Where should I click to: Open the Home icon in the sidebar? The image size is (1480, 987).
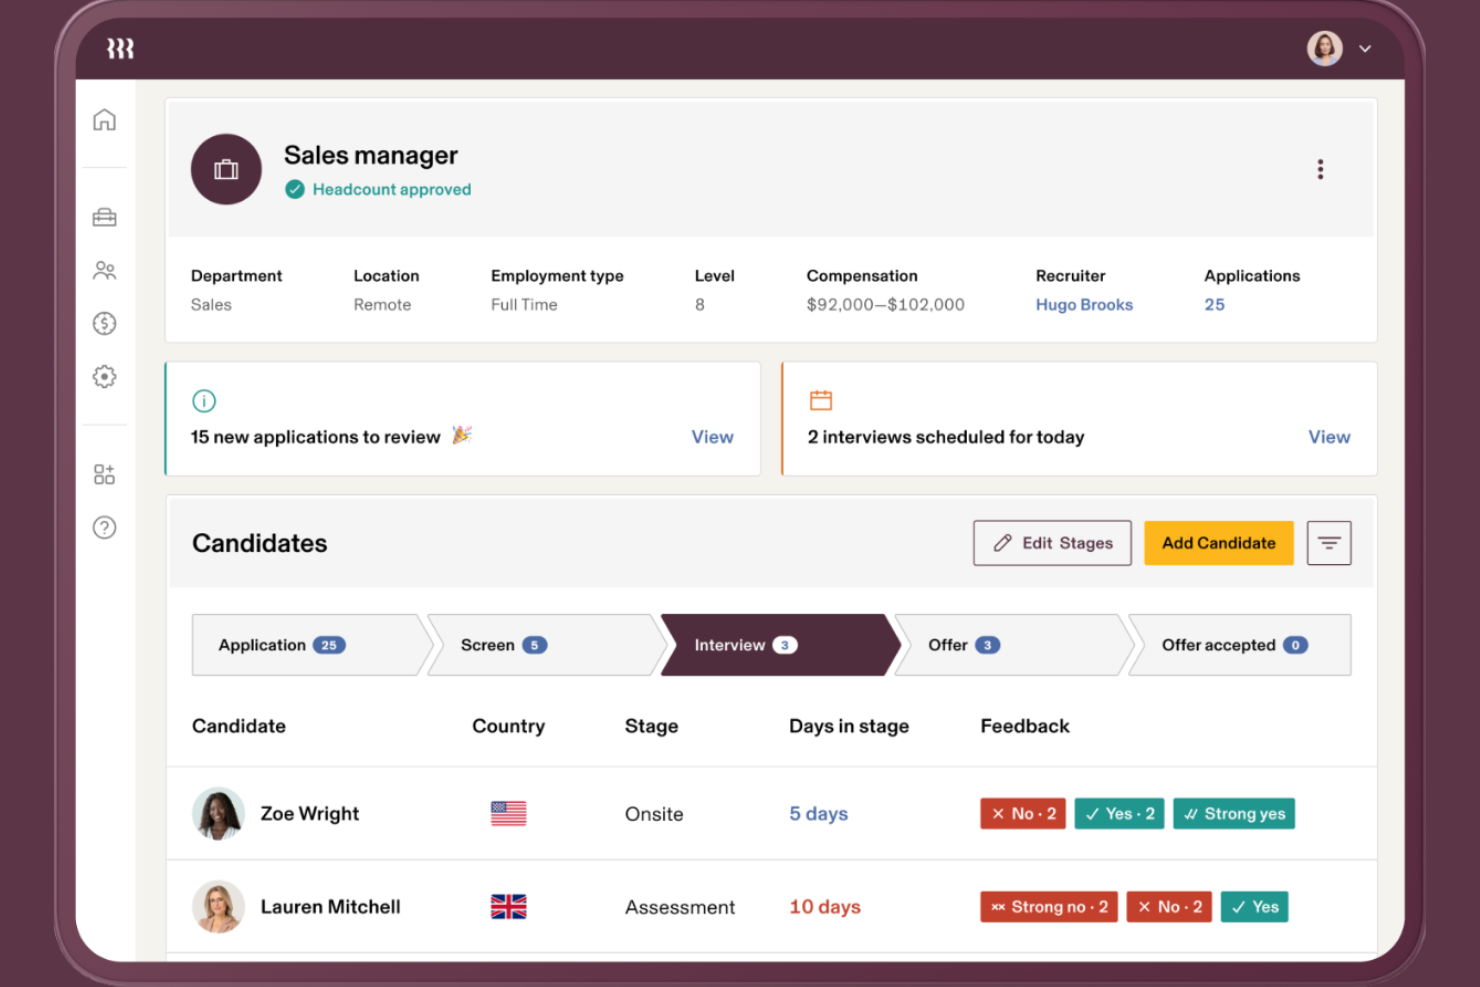104,120
